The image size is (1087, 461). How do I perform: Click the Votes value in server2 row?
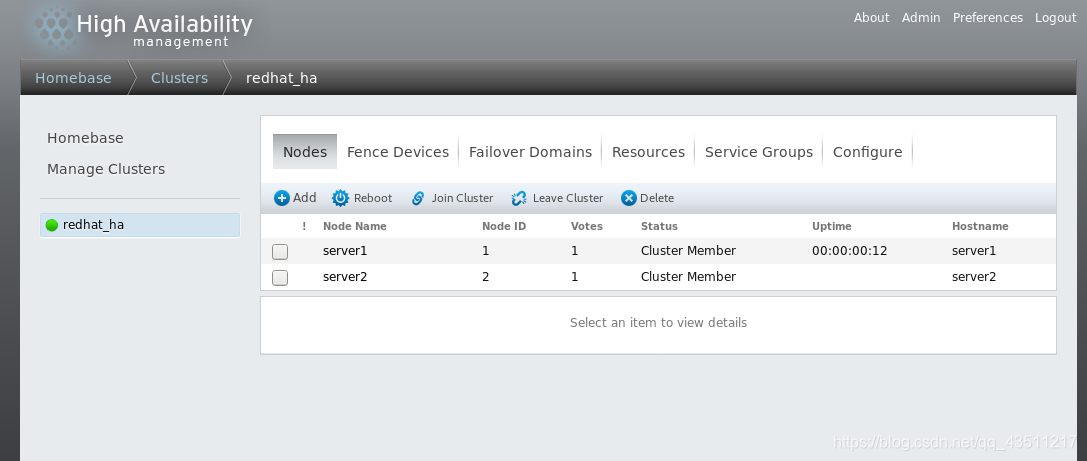575,277
